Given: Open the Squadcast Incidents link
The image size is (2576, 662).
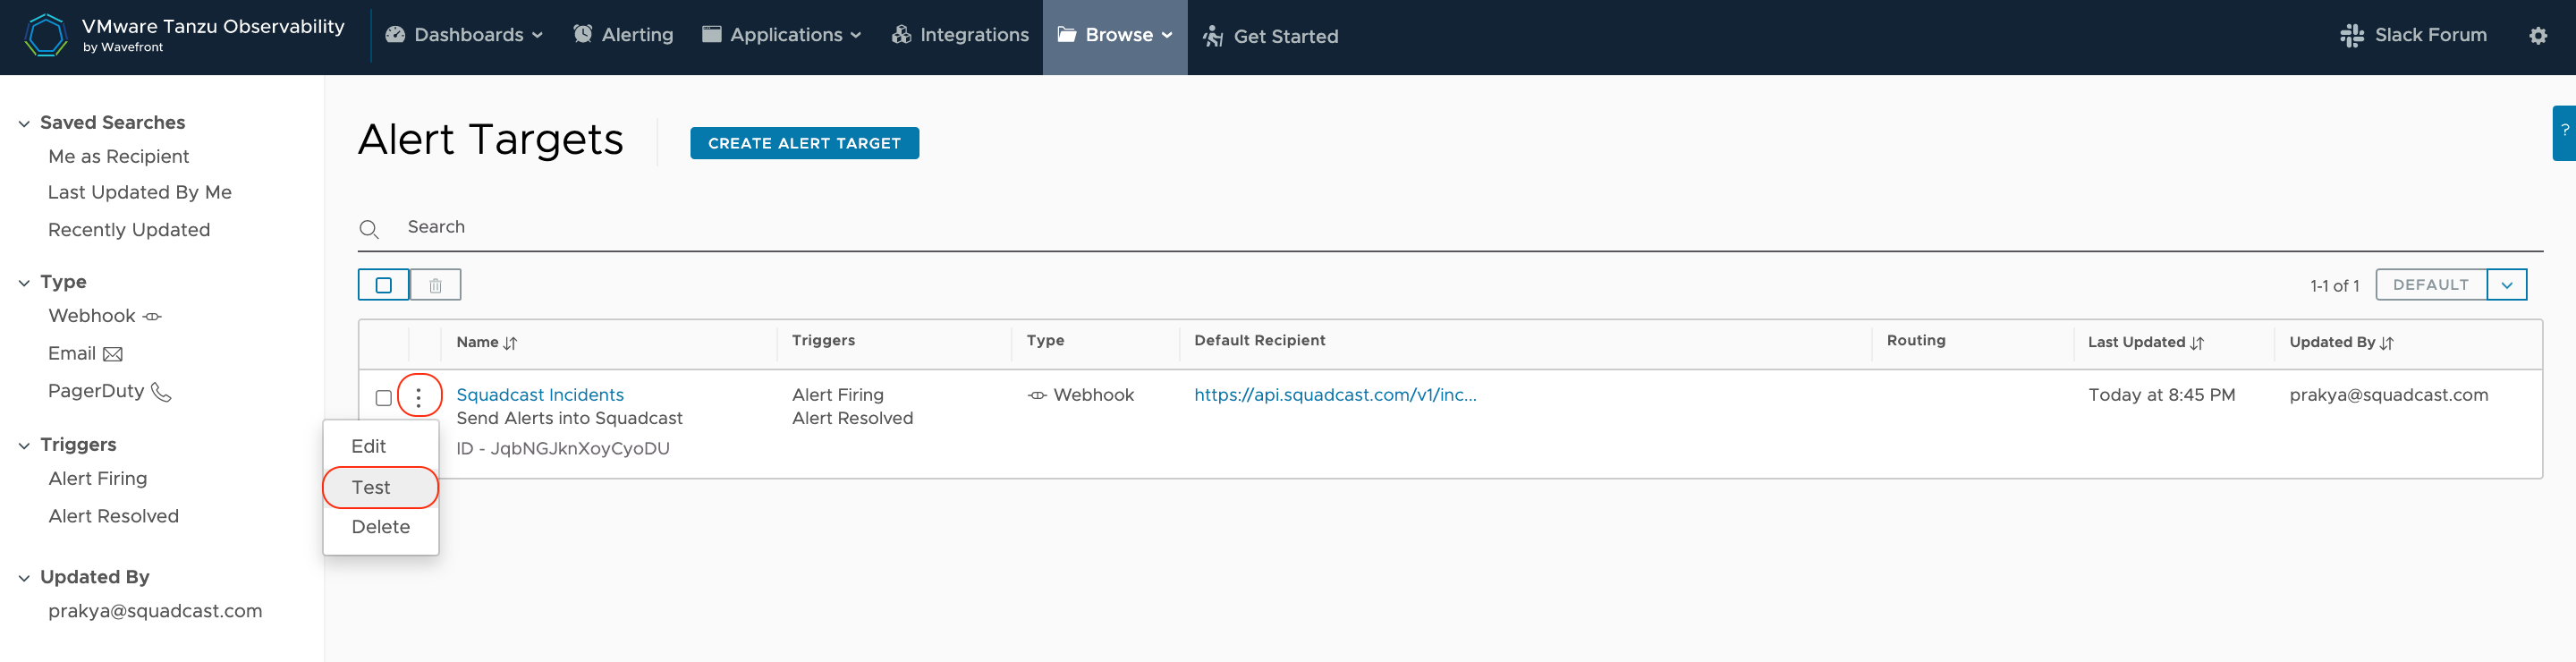Looking at the screenshot, I should point(540,395).
